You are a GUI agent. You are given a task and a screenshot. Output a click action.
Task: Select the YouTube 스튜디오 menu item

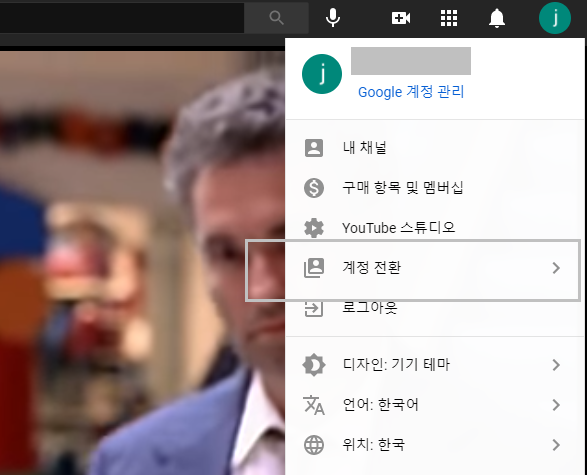435,228
